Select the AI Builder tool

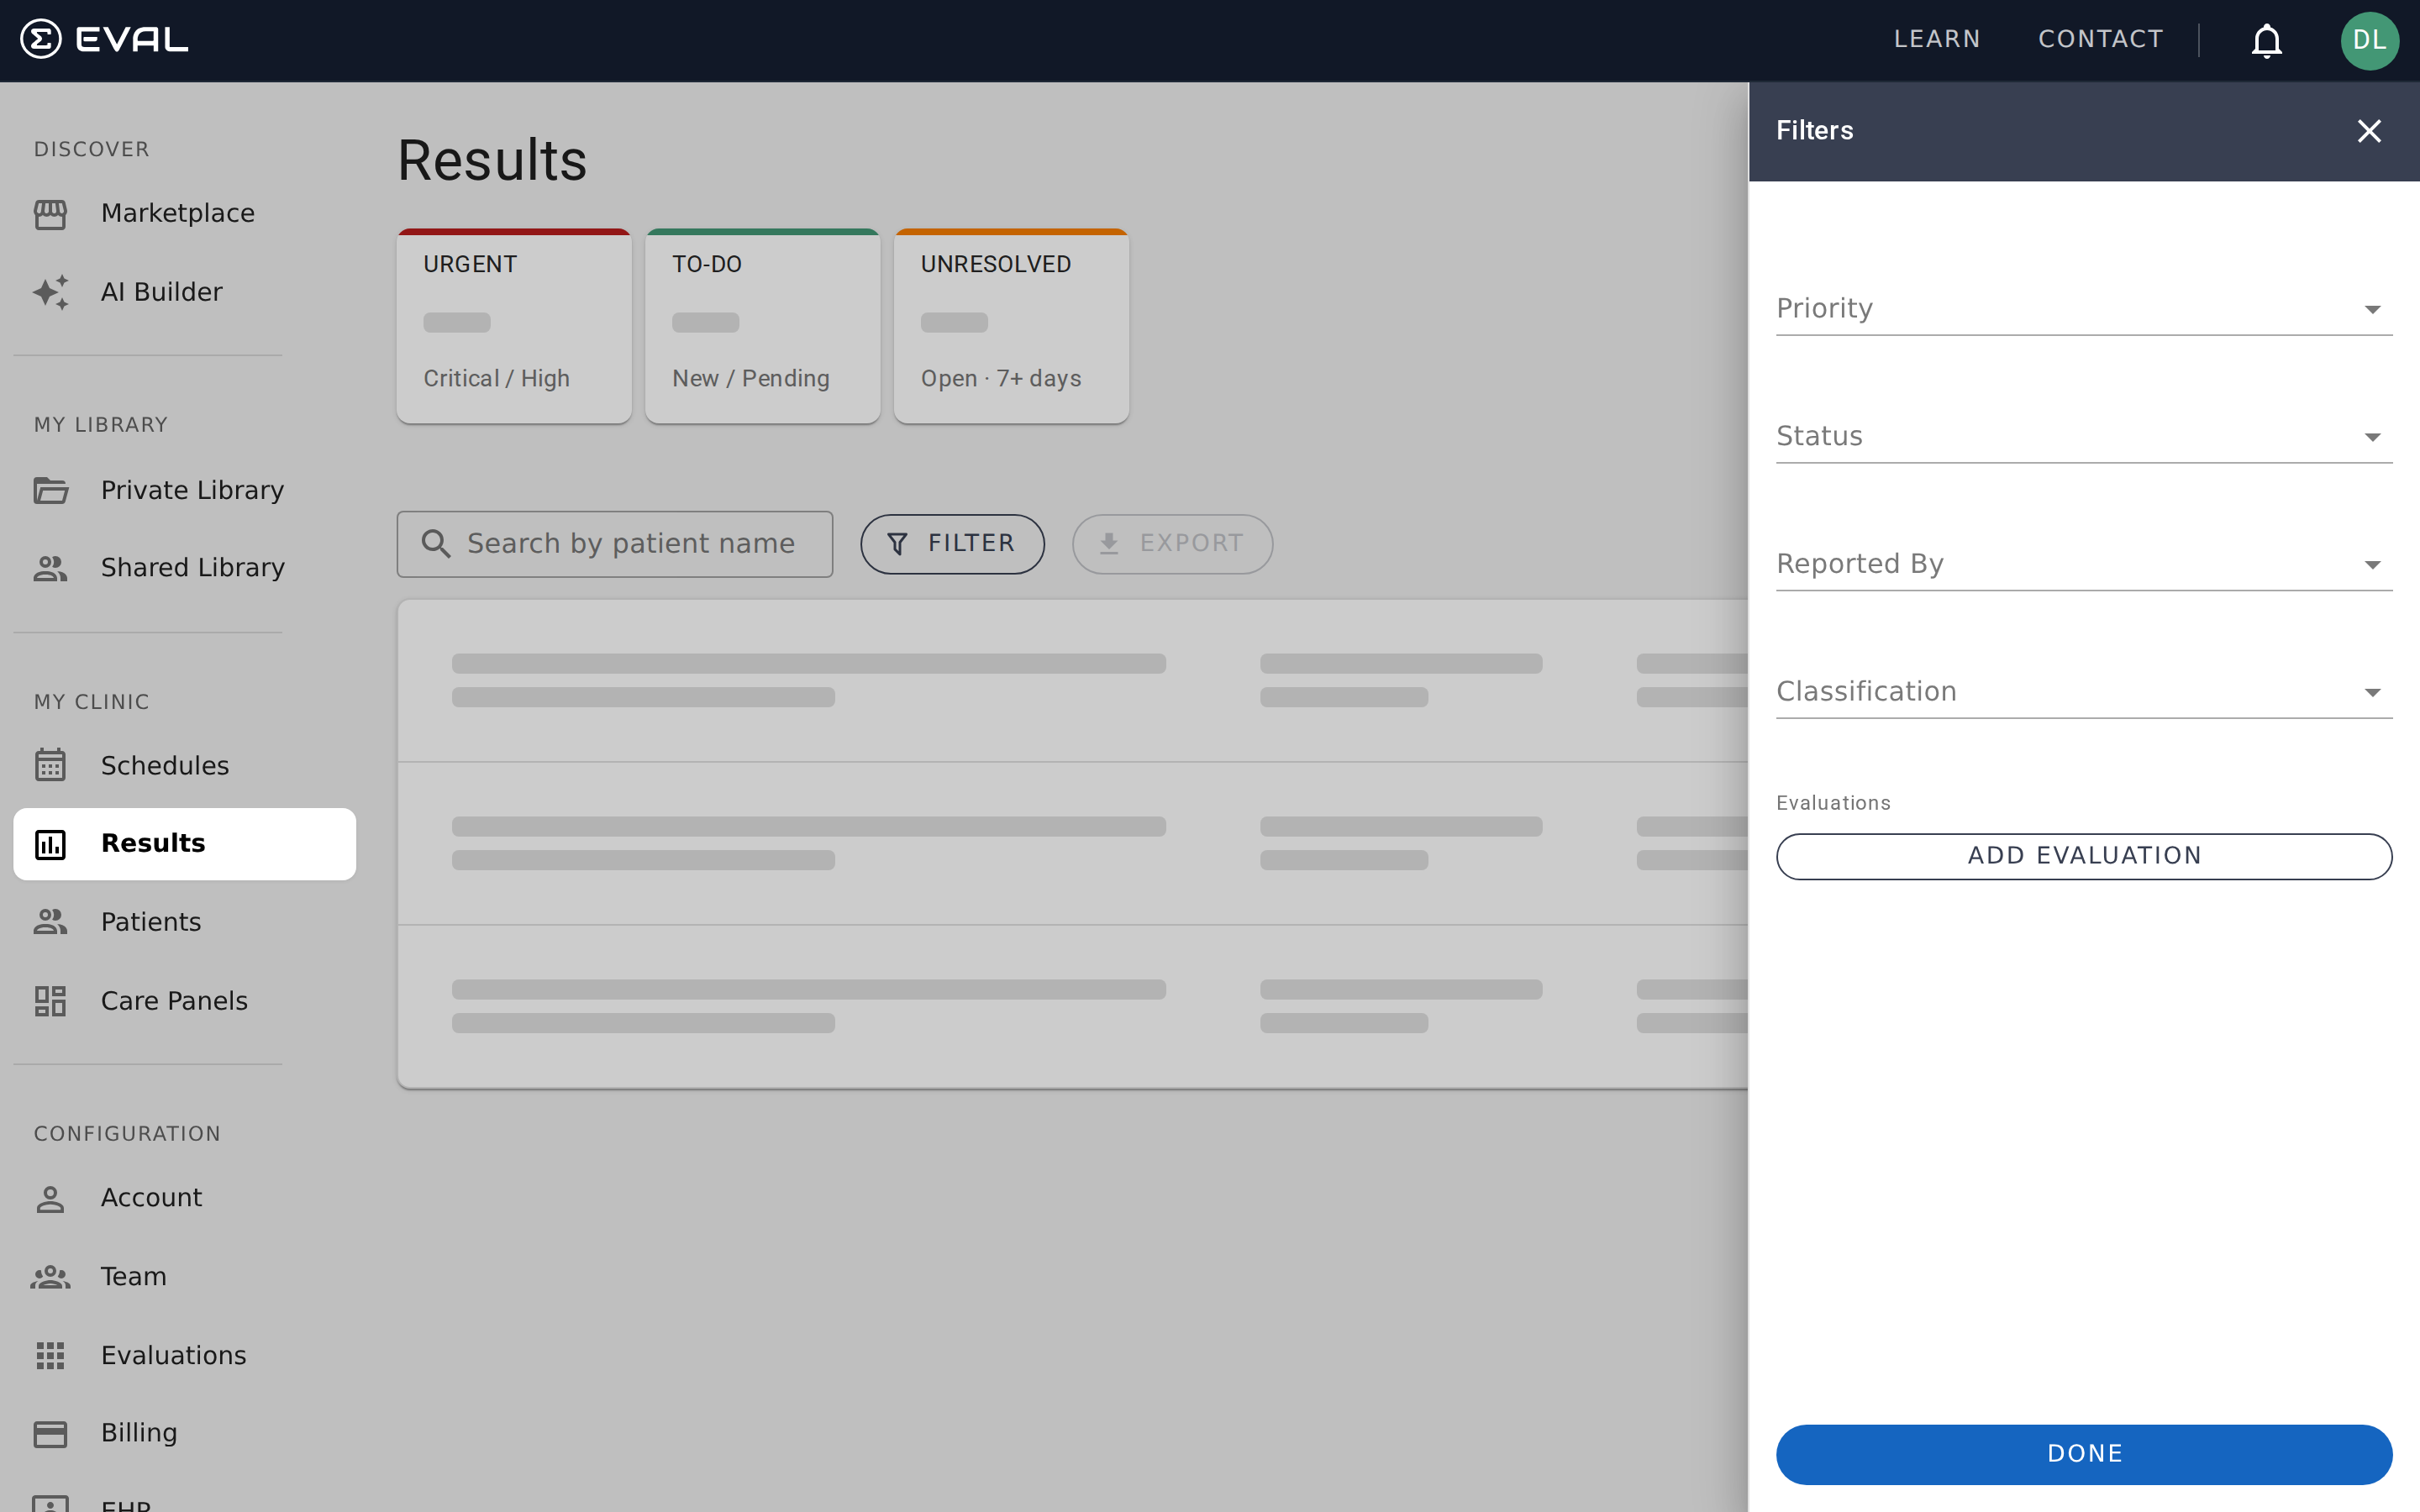pos(161,291)
